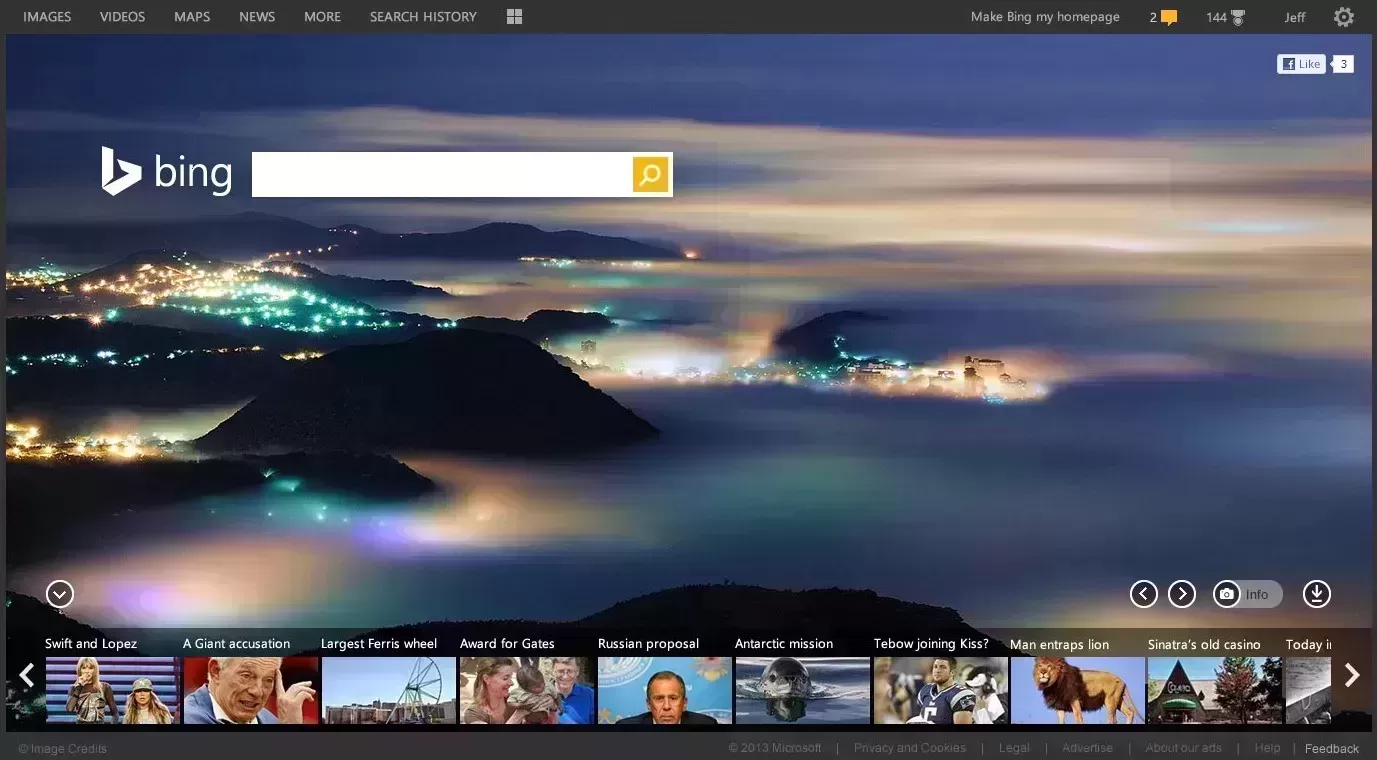Screen dimensions: 1377x760
Task: Open the 'Man entraps lion' story thumbnail
Action: (1077, 689)
